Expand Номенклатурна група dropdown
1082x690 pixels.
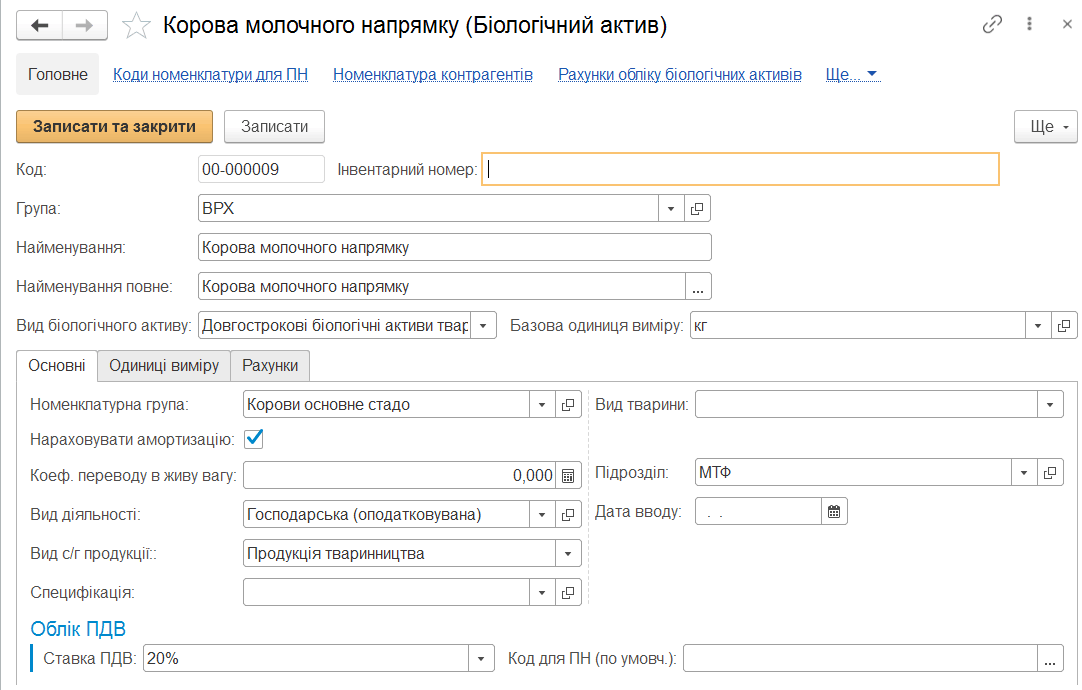point(542,404)
